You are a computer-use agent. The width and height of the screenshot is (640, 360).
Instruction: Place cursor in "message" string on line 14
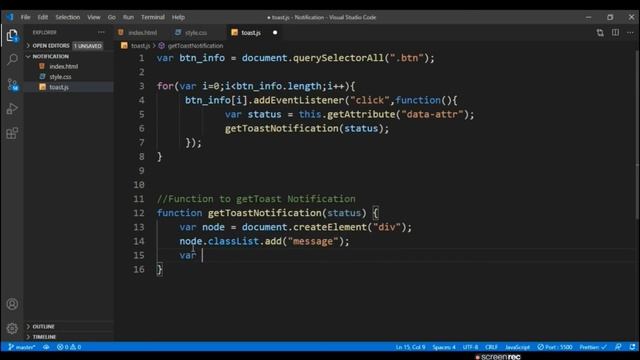313,241
